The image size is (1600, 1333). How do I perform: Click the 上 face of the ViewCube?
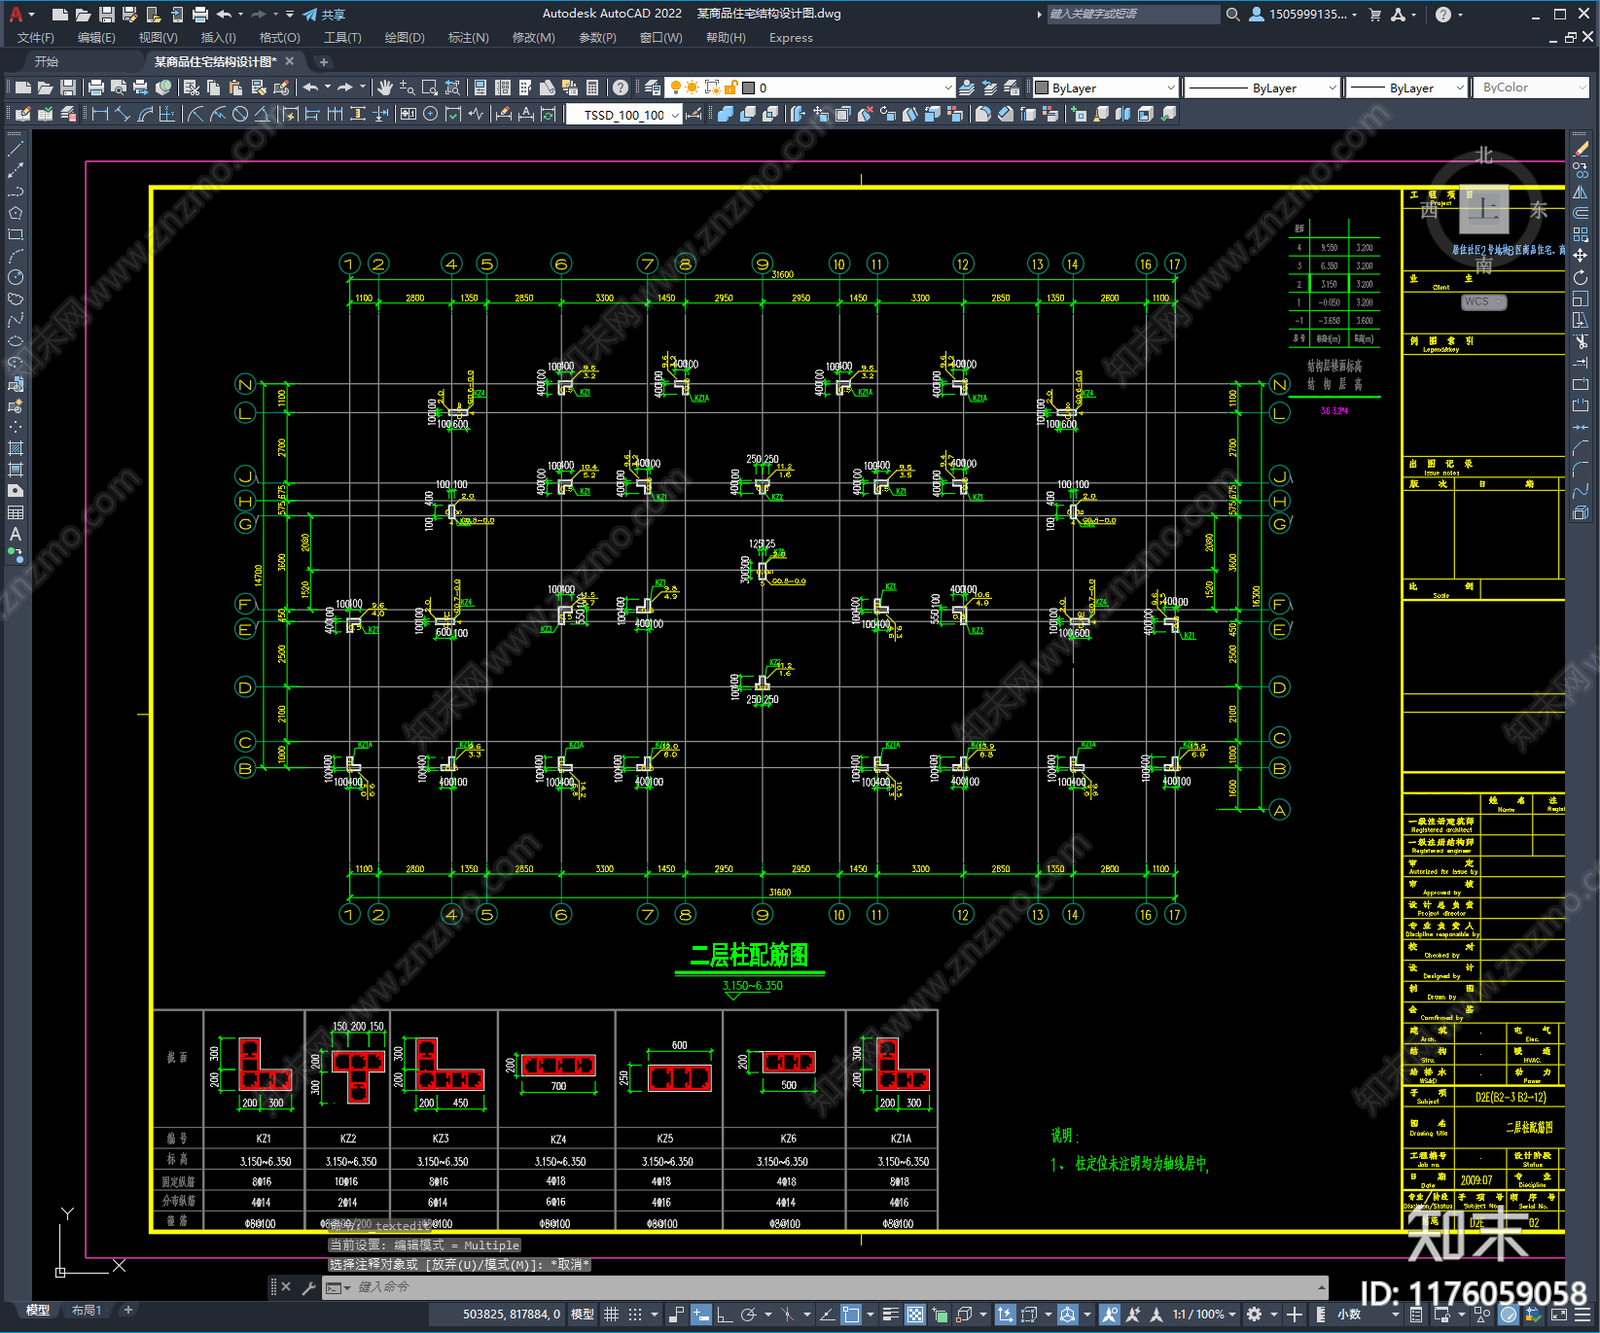[x=1484, y=210]
